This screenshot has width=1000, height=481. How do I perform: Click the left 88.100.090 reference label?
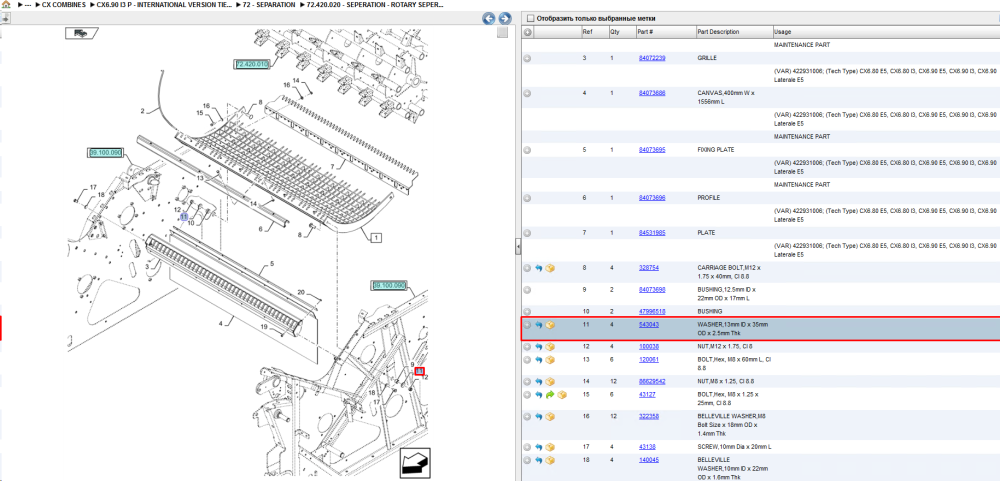[105, 152]
